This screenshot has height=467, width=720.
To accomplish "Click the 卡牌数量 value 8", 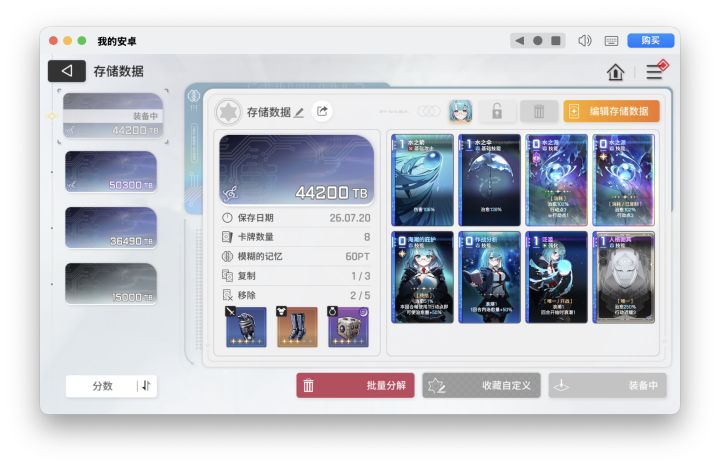I will coord(367,237).
